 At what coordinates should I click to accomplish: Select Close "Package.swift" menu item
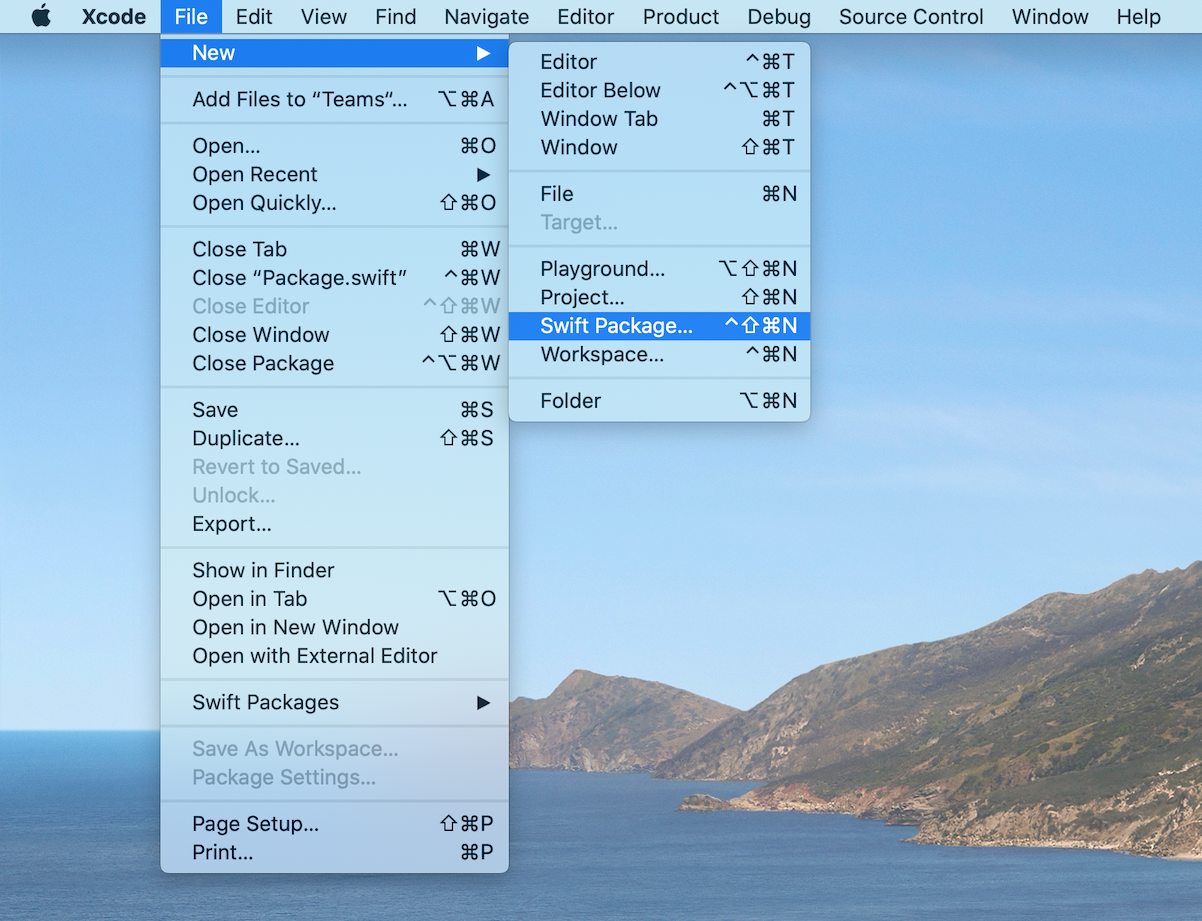299,278
